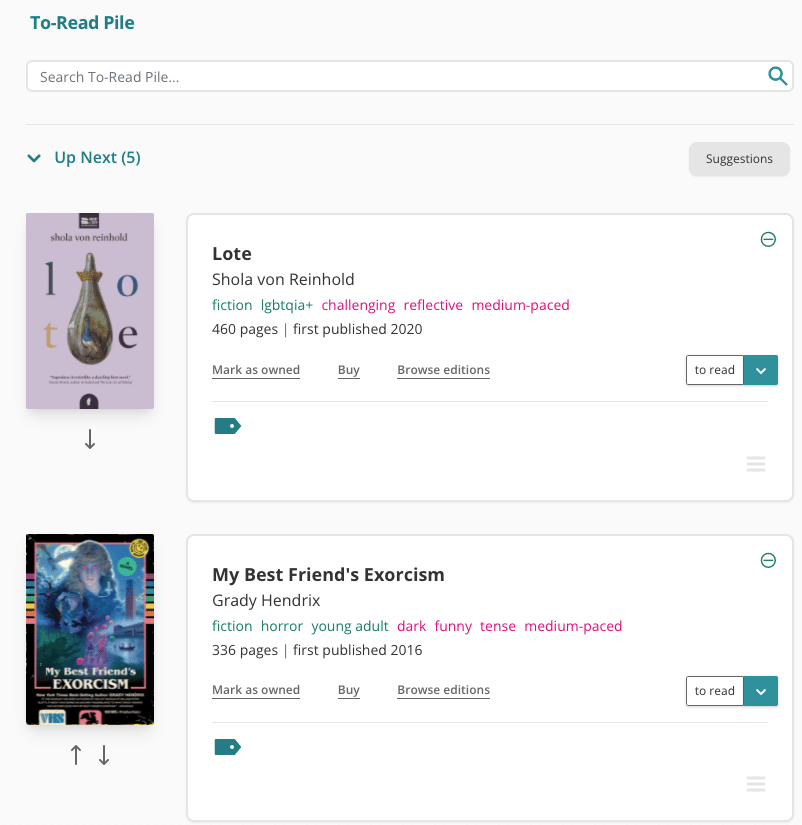Viewport: 802px width, 825px height.
Task: Move My Best Friend's Exorcism up
Action: 76,754
